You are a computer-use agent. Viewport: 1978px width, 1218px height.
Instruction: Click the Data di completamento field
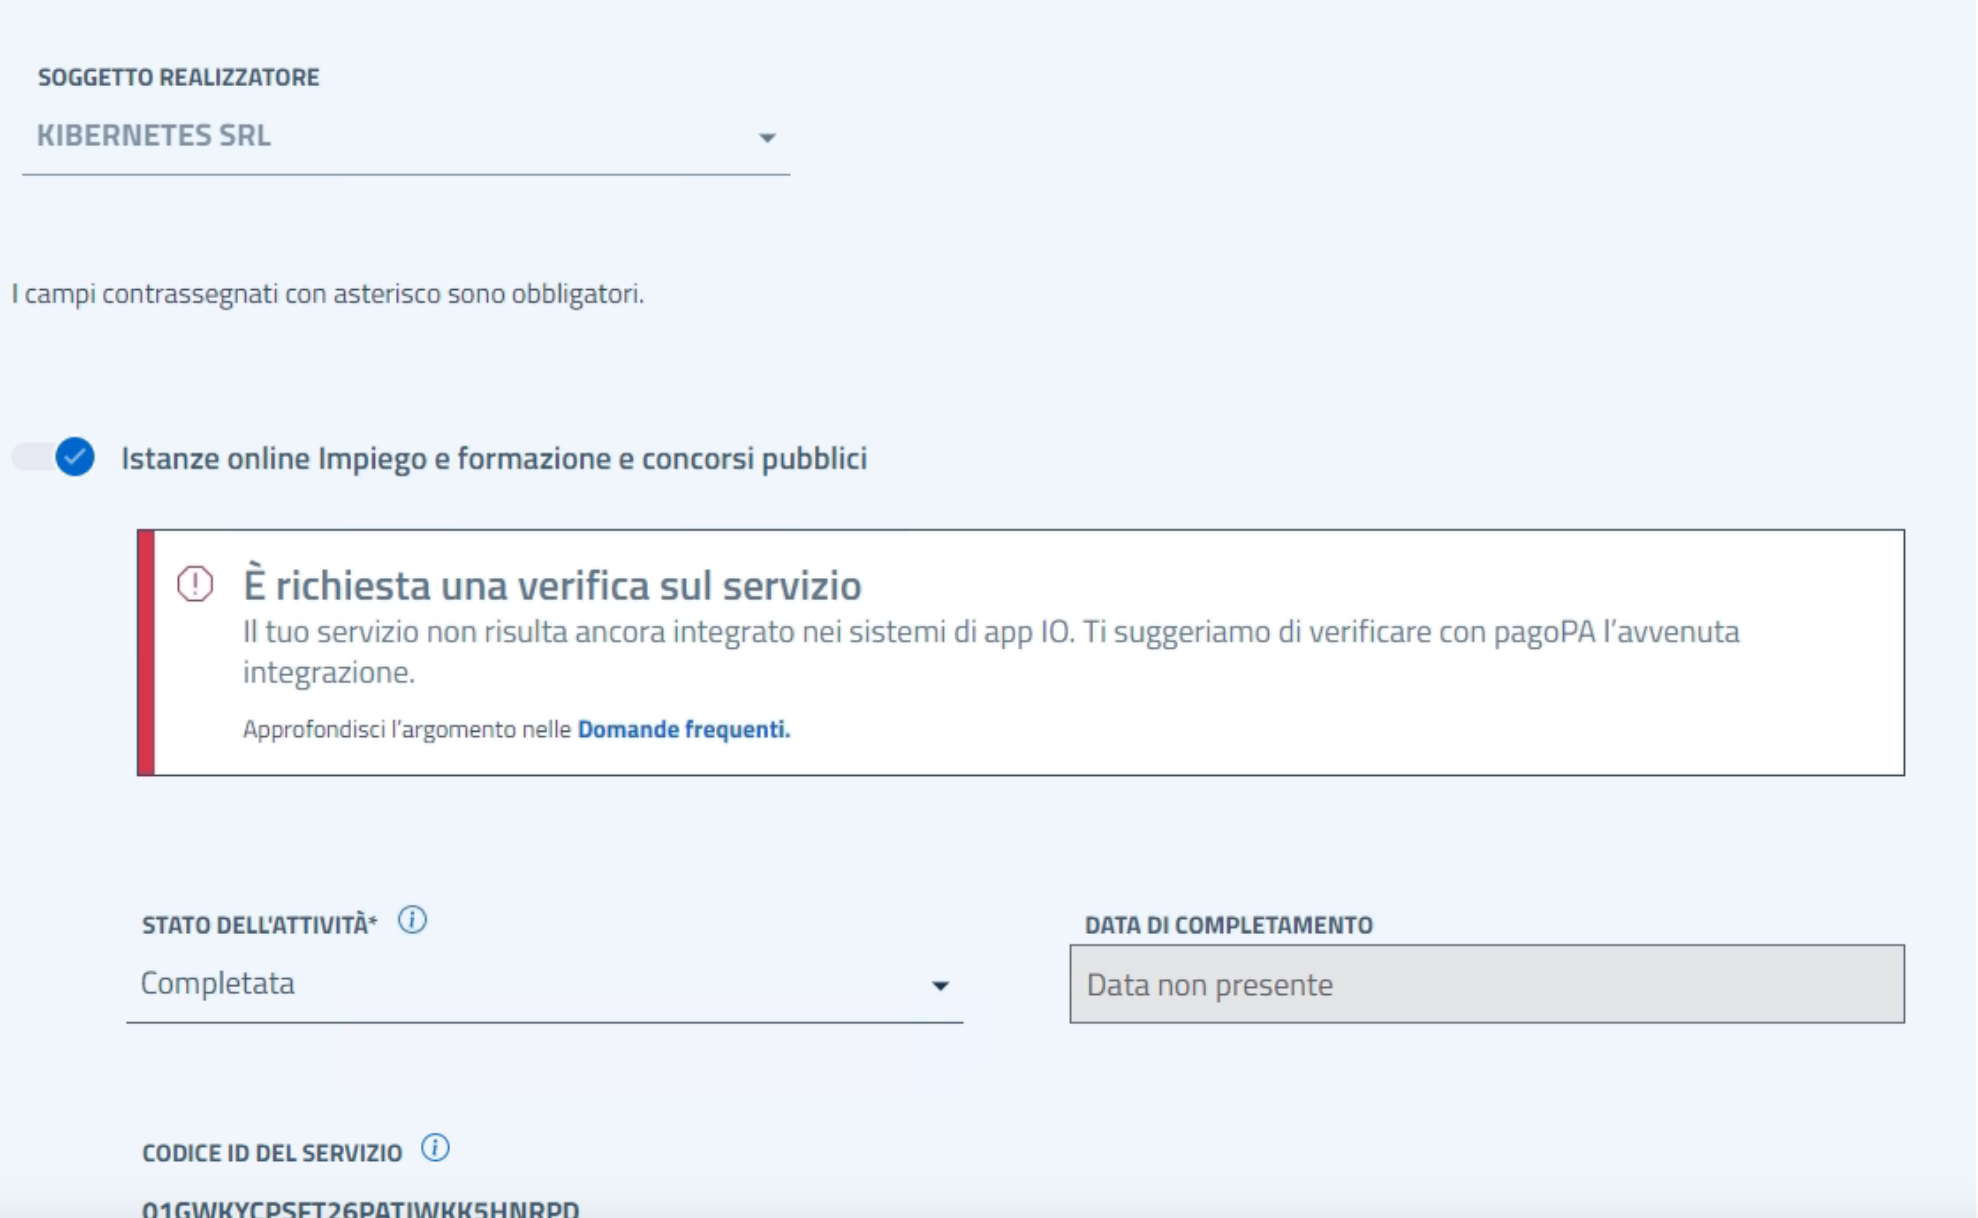pyautogui.click(x=1486, y=985)
